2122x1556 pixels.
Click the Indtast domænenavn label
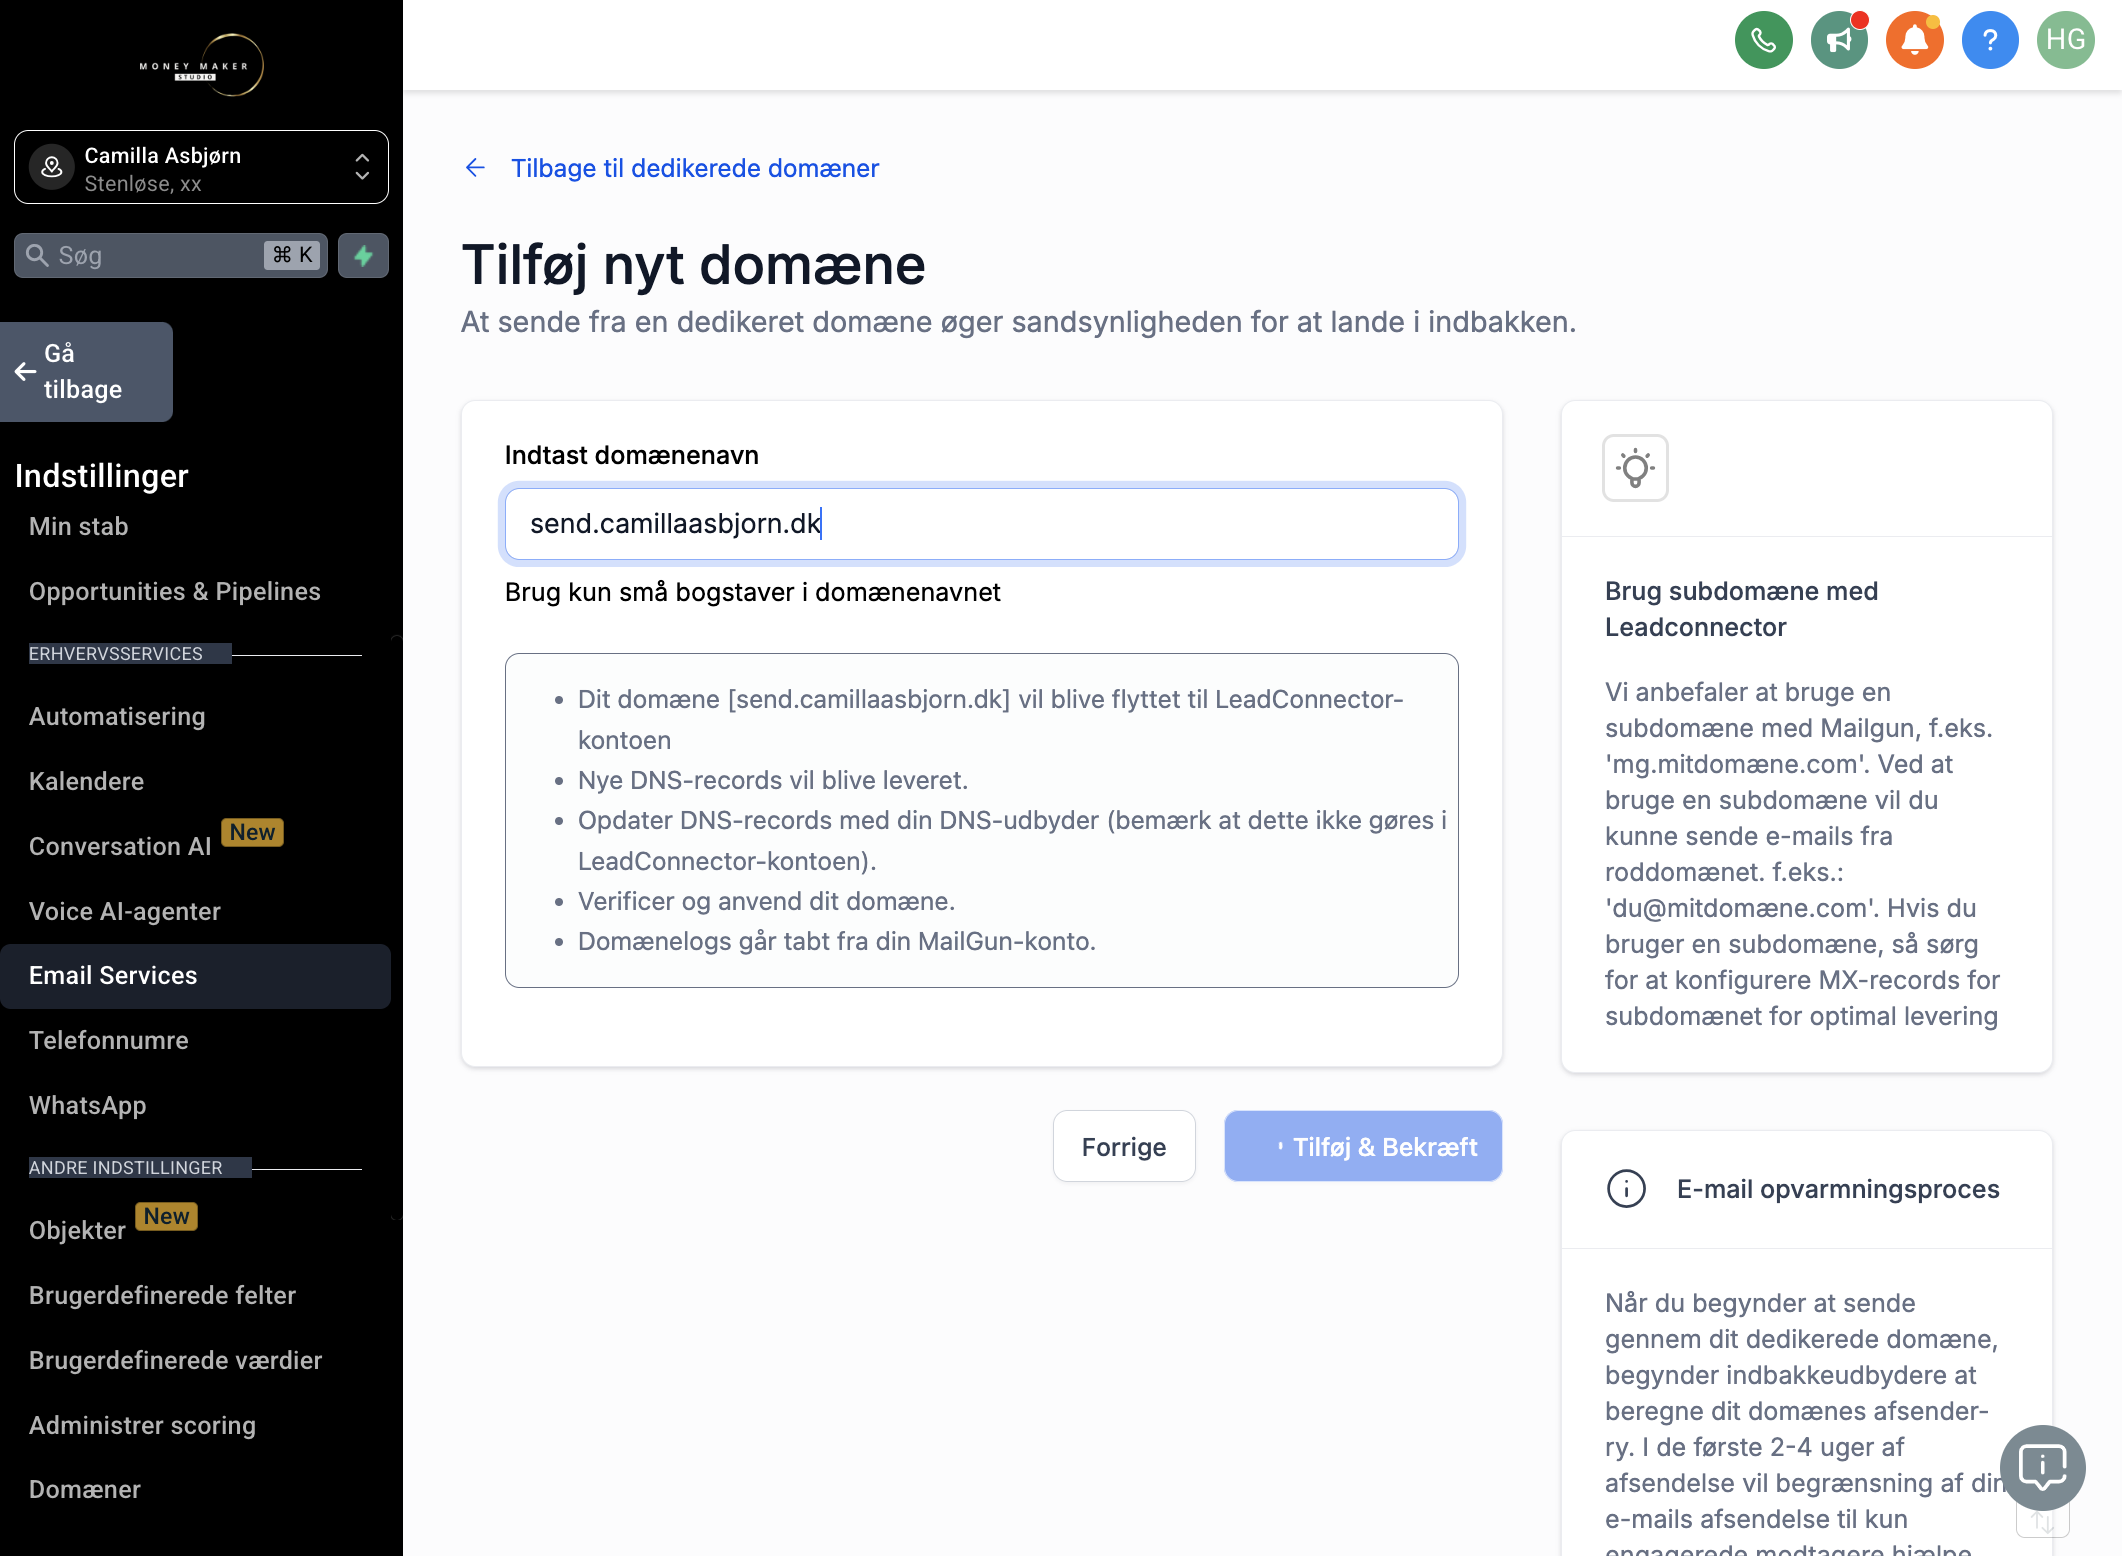click(x=631, y=455)
